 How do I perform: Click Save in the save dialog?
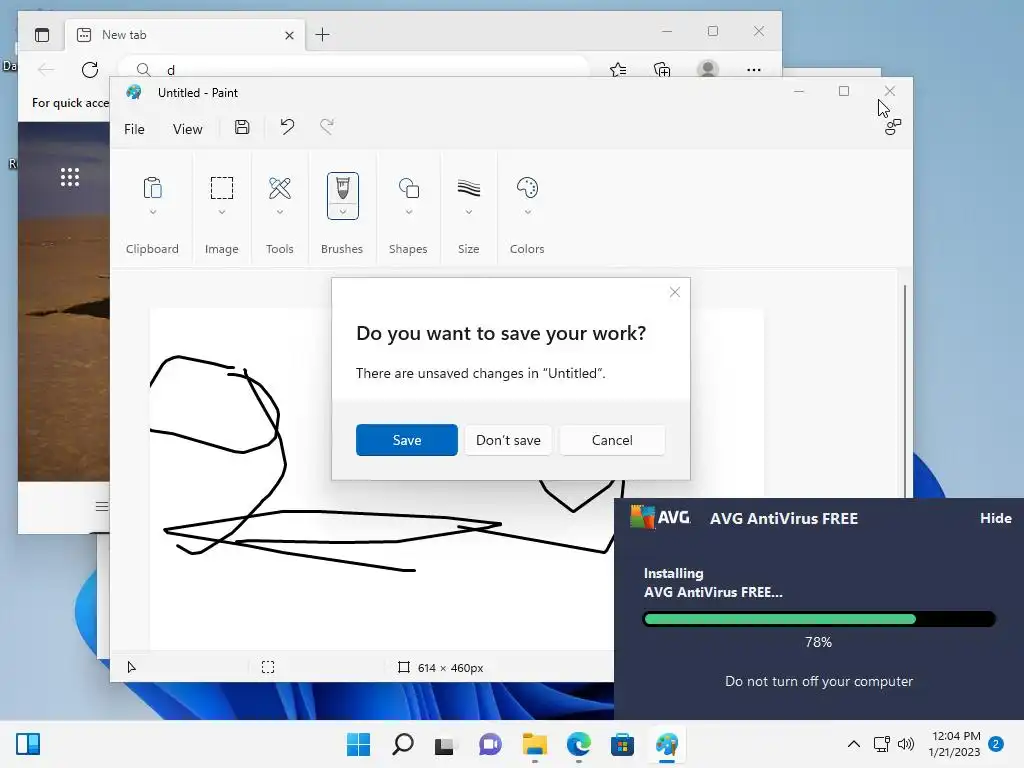(407, 440)
